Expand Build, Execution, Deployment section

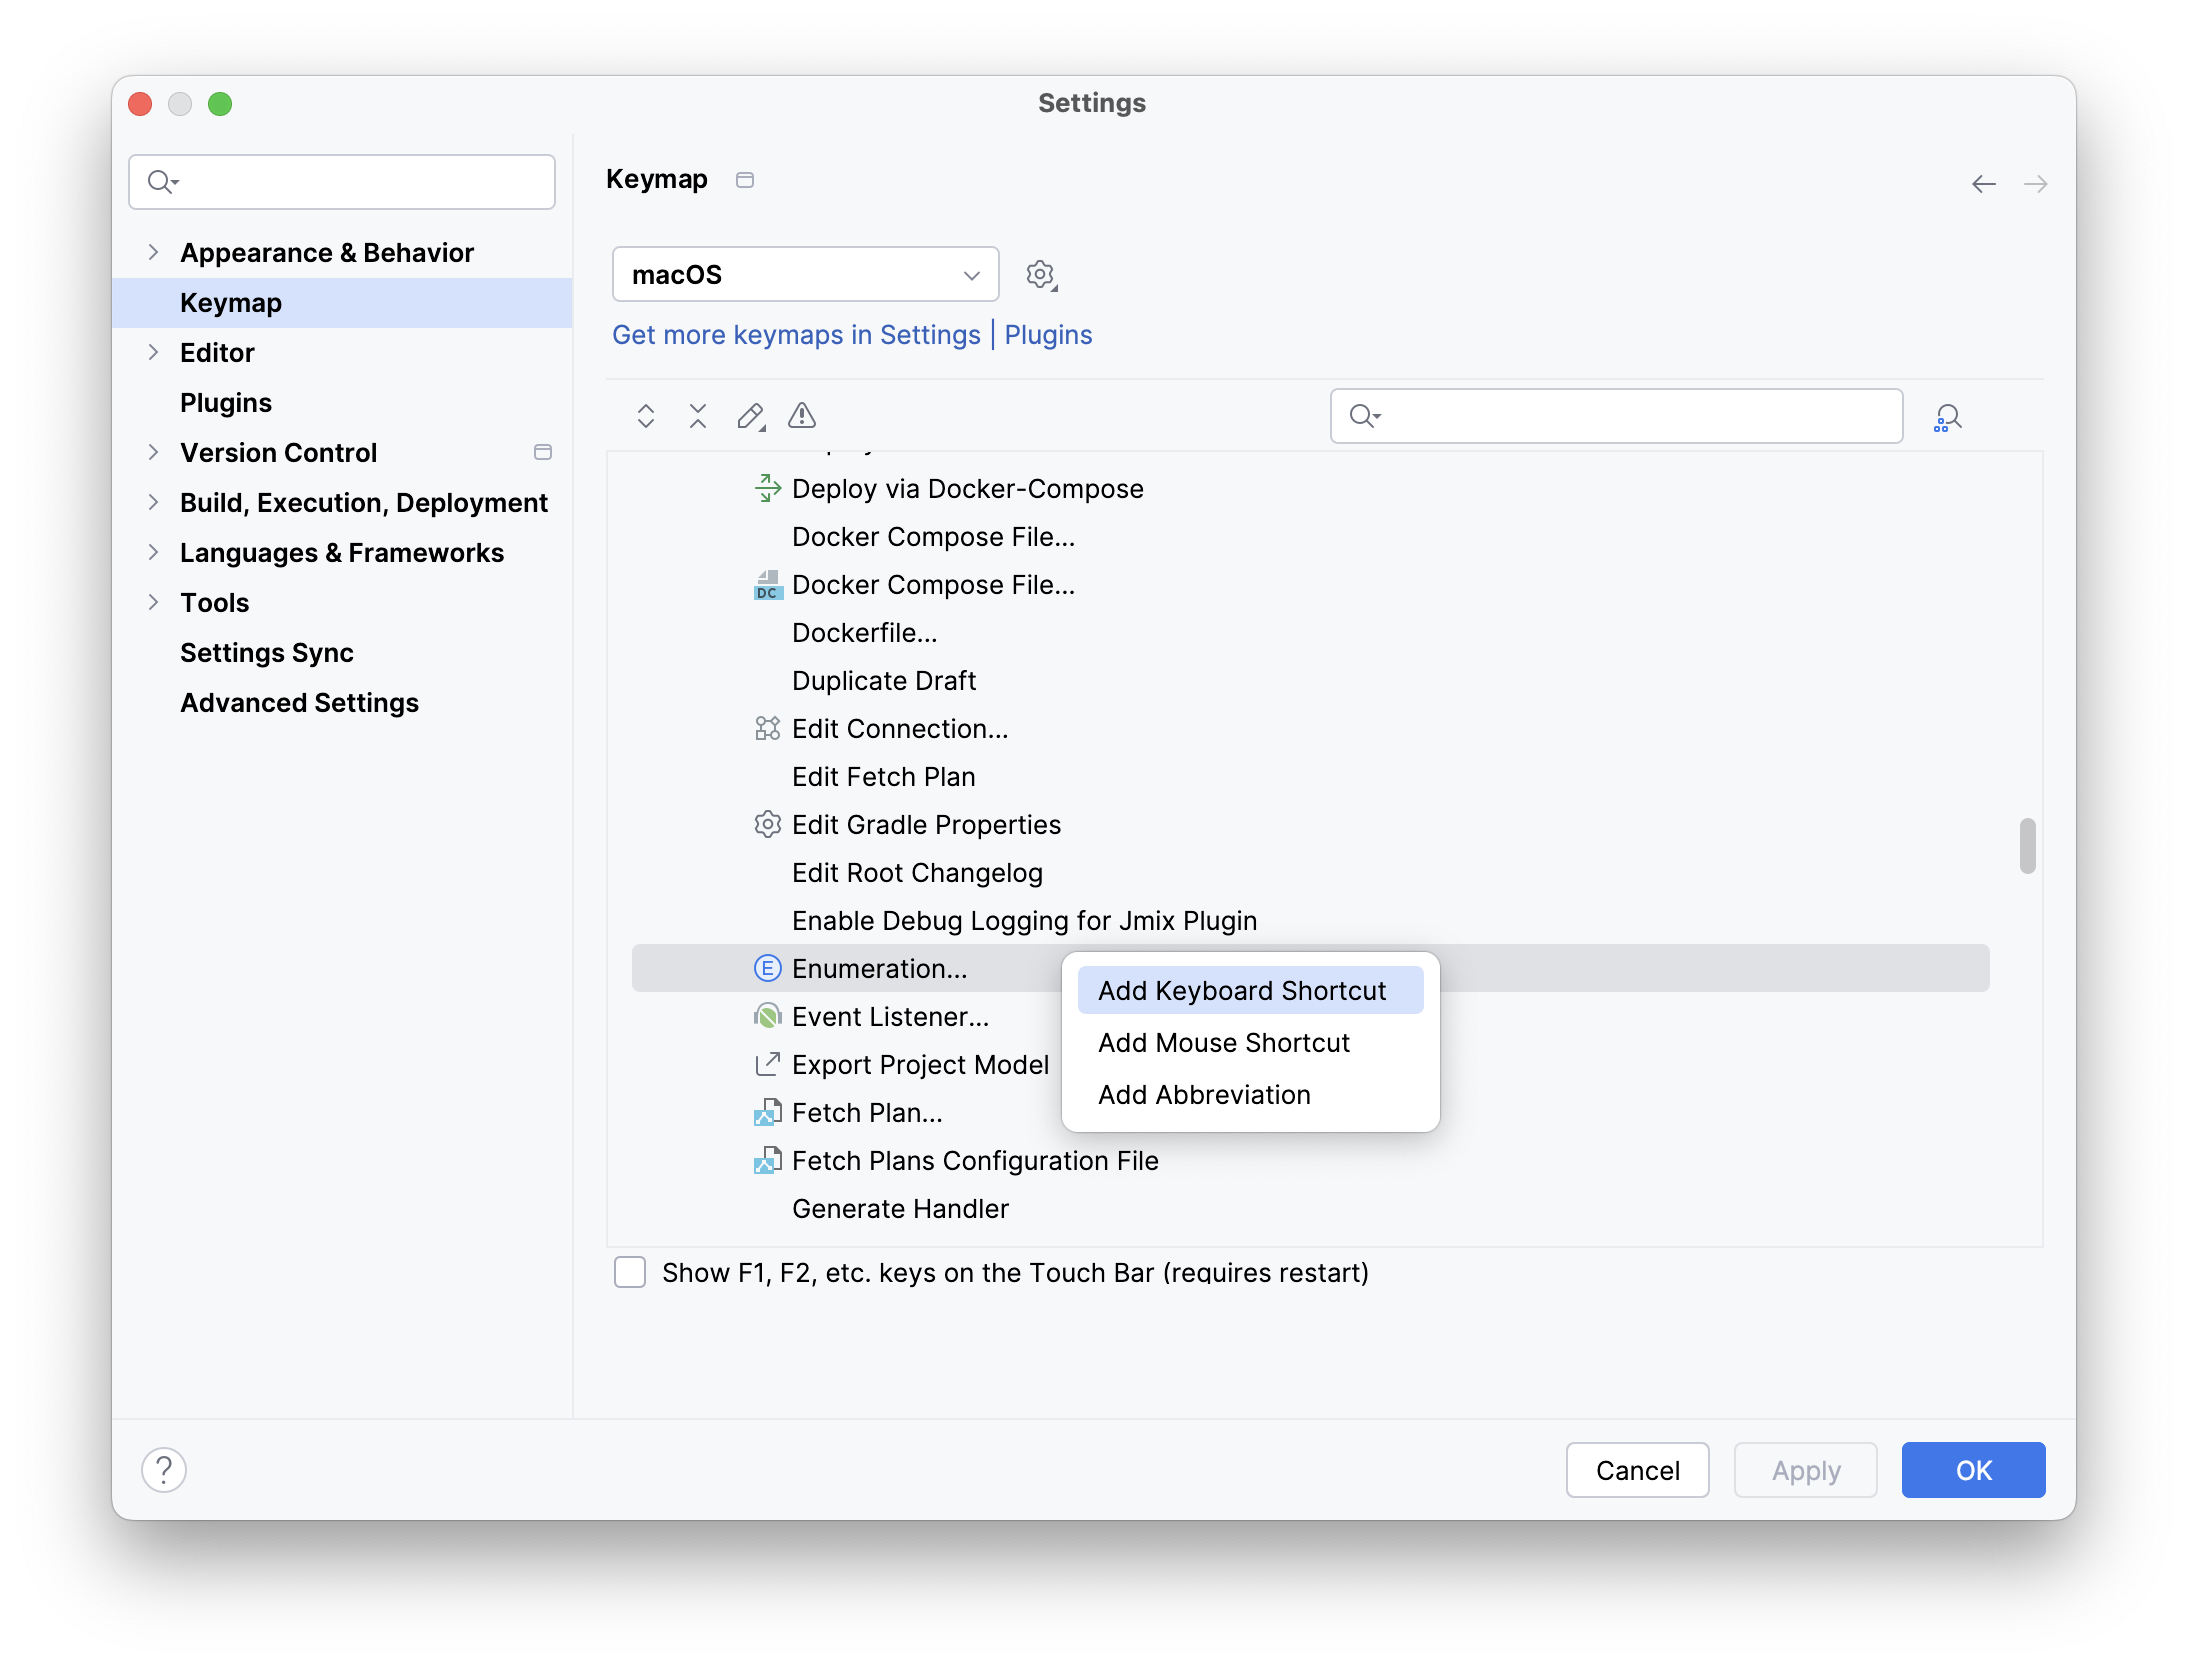pyautogui.click(x=153, y=502)
